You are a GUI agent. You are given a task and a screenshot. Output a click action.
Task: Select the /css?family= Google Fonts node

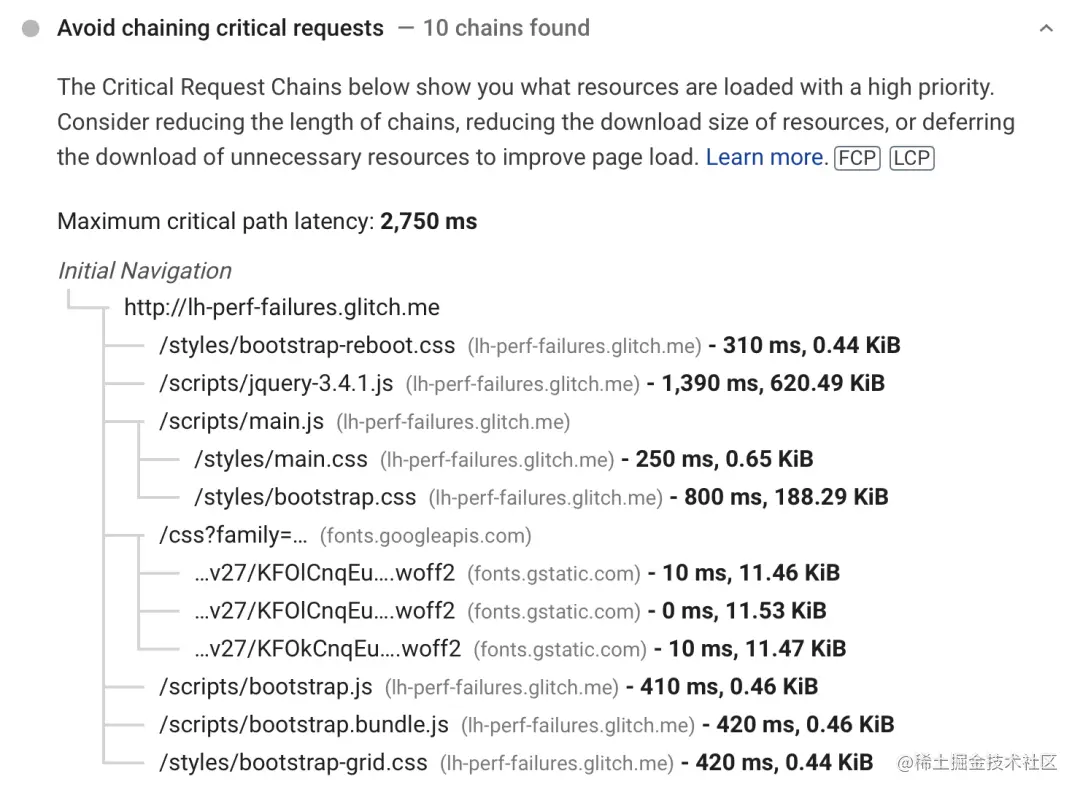[233, 535]
